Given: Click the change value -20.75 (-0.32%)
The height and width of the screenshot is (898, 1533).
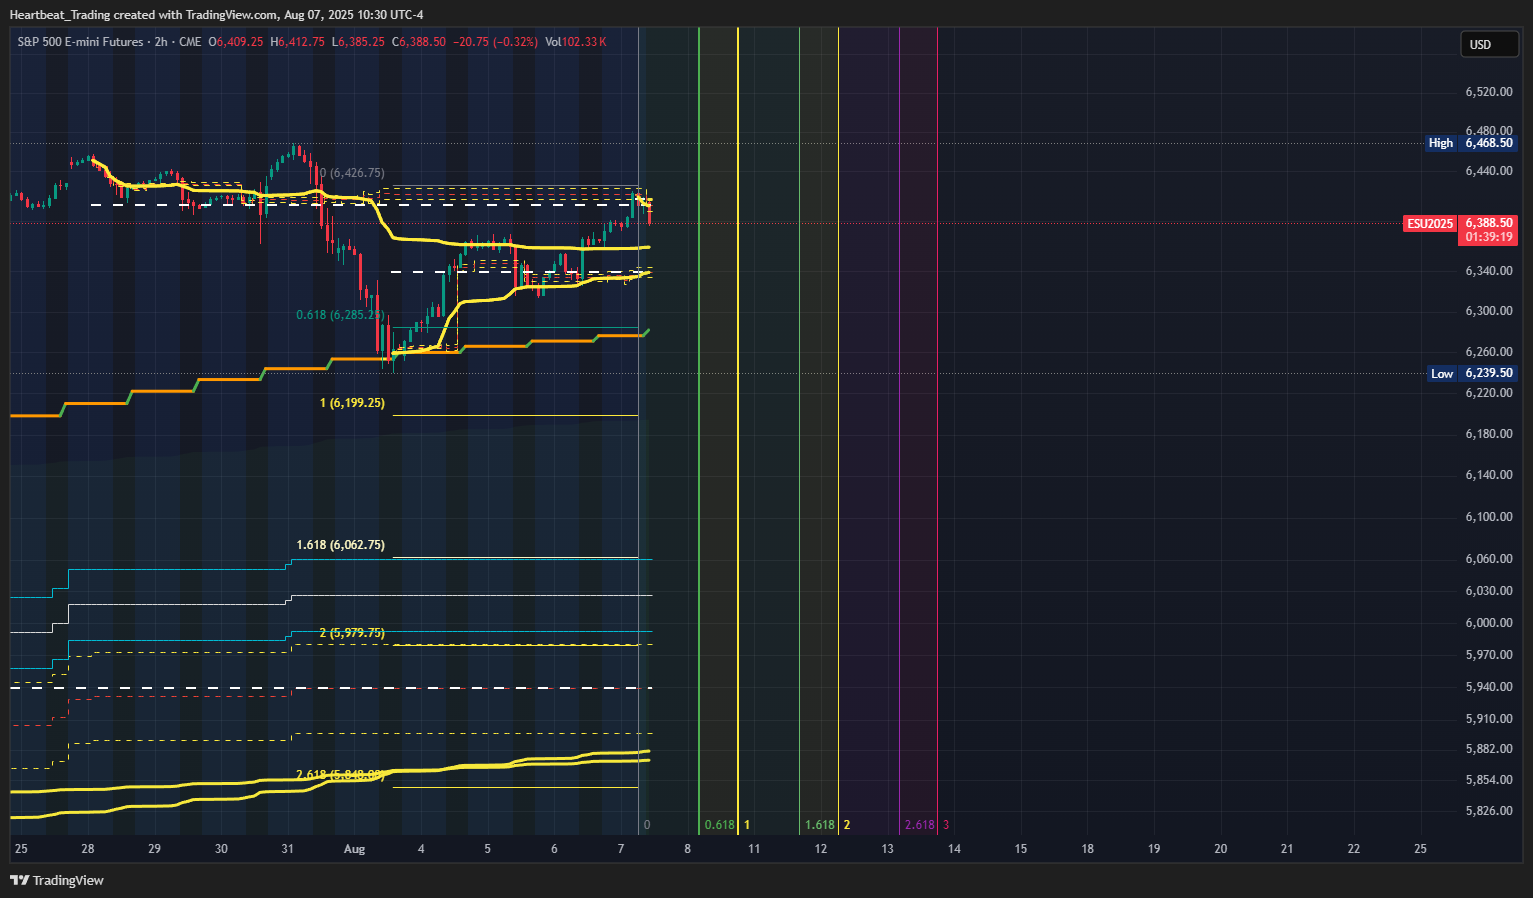Looking at the screenshot, I should 495,42.
